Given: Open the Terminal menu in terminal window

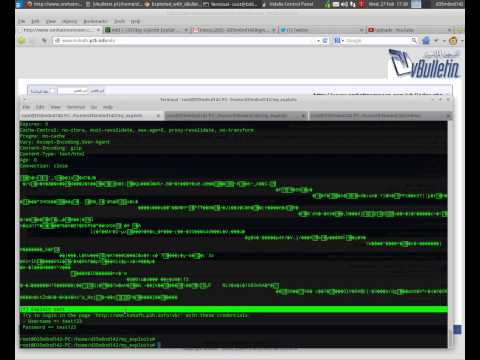Looking at the screenshot, I should pos(76,107).
